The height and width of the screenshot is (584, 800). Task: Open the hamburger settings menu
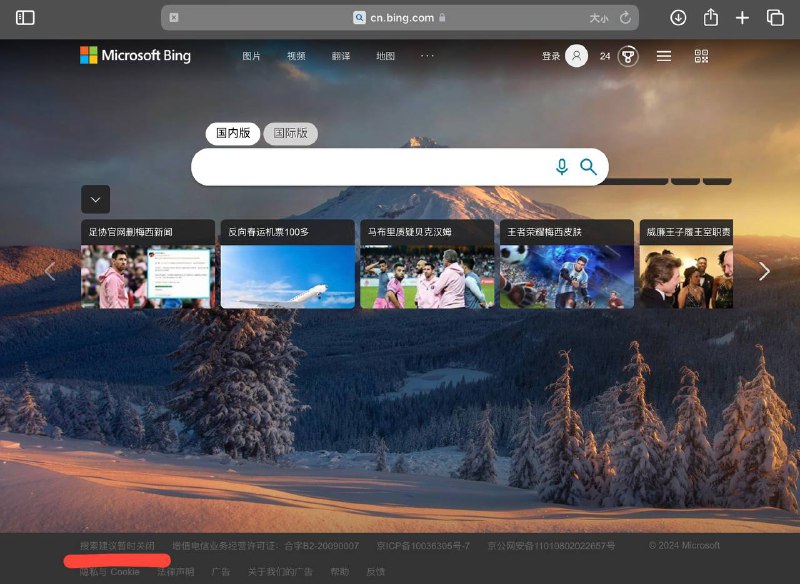pos(664,57)
